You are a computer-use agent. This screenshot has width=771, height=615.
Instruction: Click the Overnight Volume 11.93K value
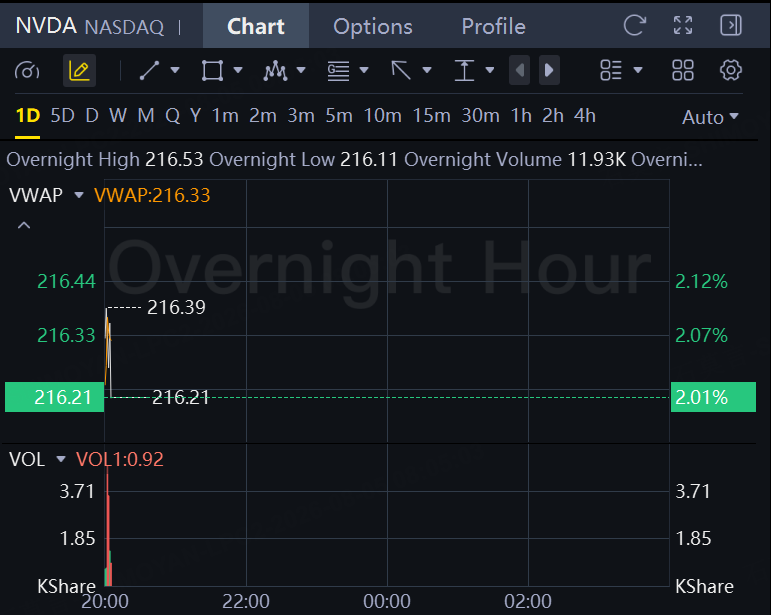[596, 160]
